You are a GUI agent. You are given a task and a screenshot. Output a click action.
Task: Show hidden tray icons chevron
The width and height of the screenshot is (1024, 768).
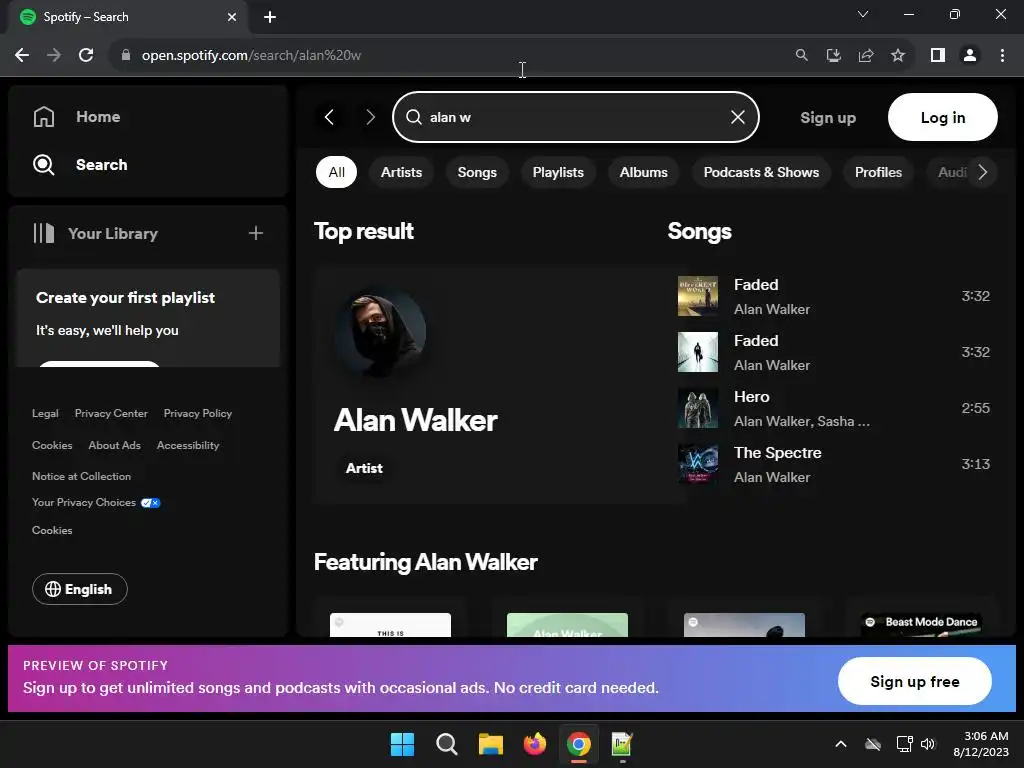841,744
